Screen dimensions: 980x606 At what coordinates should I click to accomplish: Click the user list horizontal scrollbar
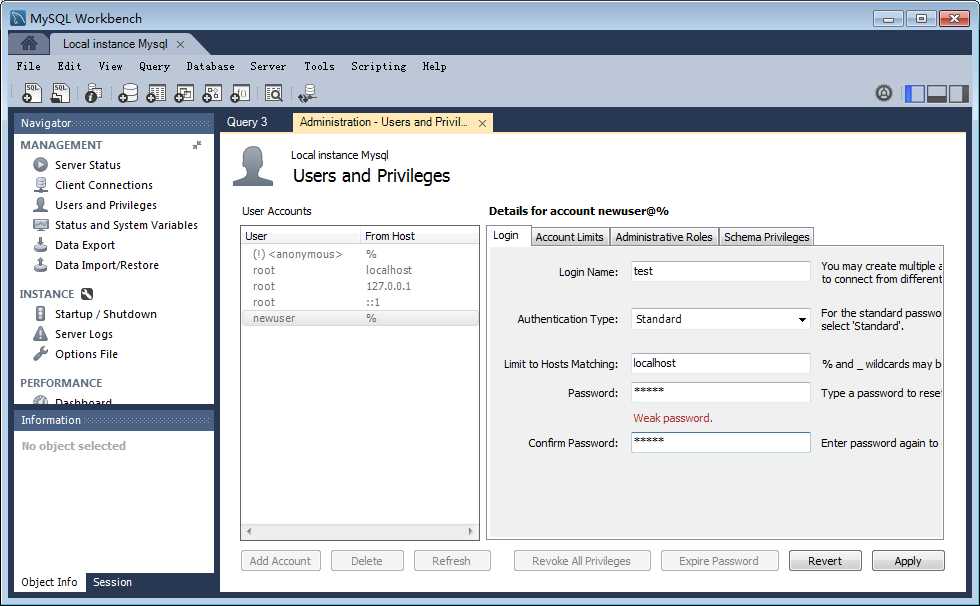point(359,531)
